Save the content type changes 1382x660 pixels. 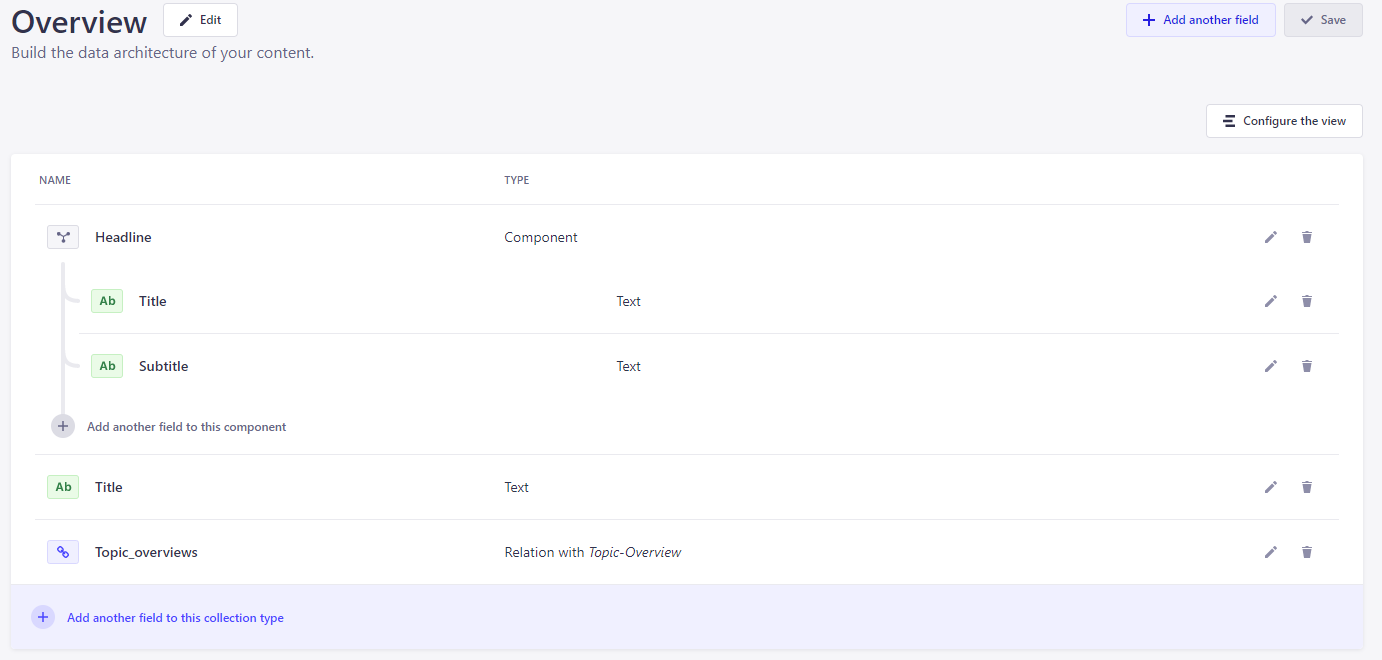1323,20
